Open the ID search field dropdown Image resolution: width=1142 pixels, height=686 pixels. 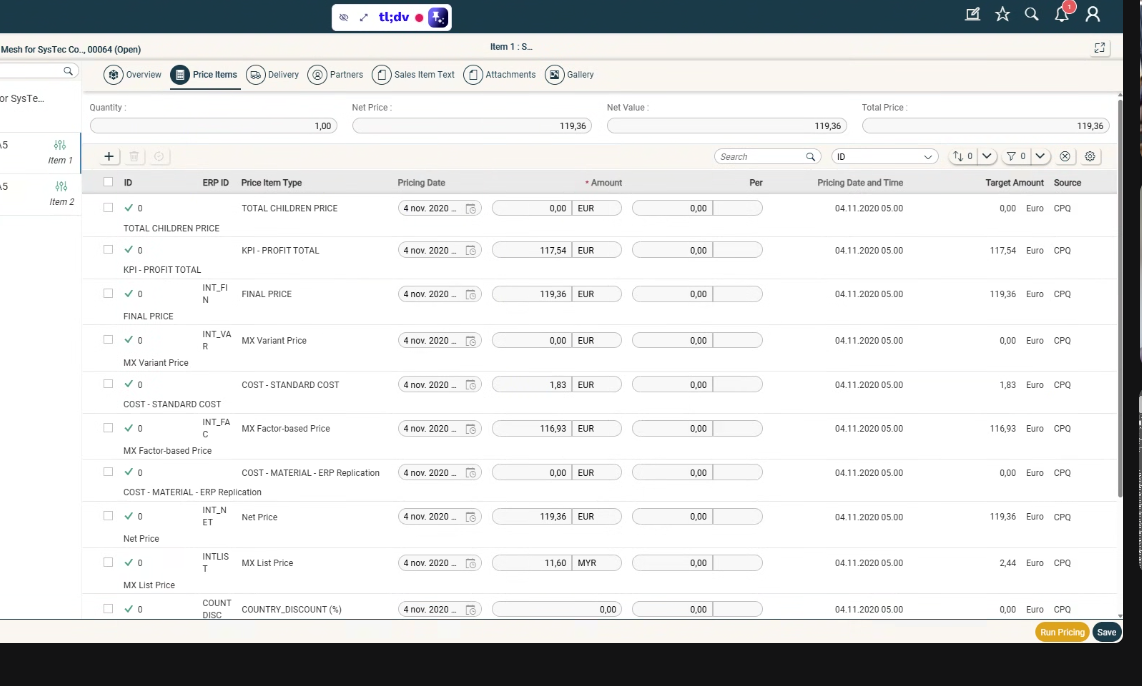[x=928, y=157]
